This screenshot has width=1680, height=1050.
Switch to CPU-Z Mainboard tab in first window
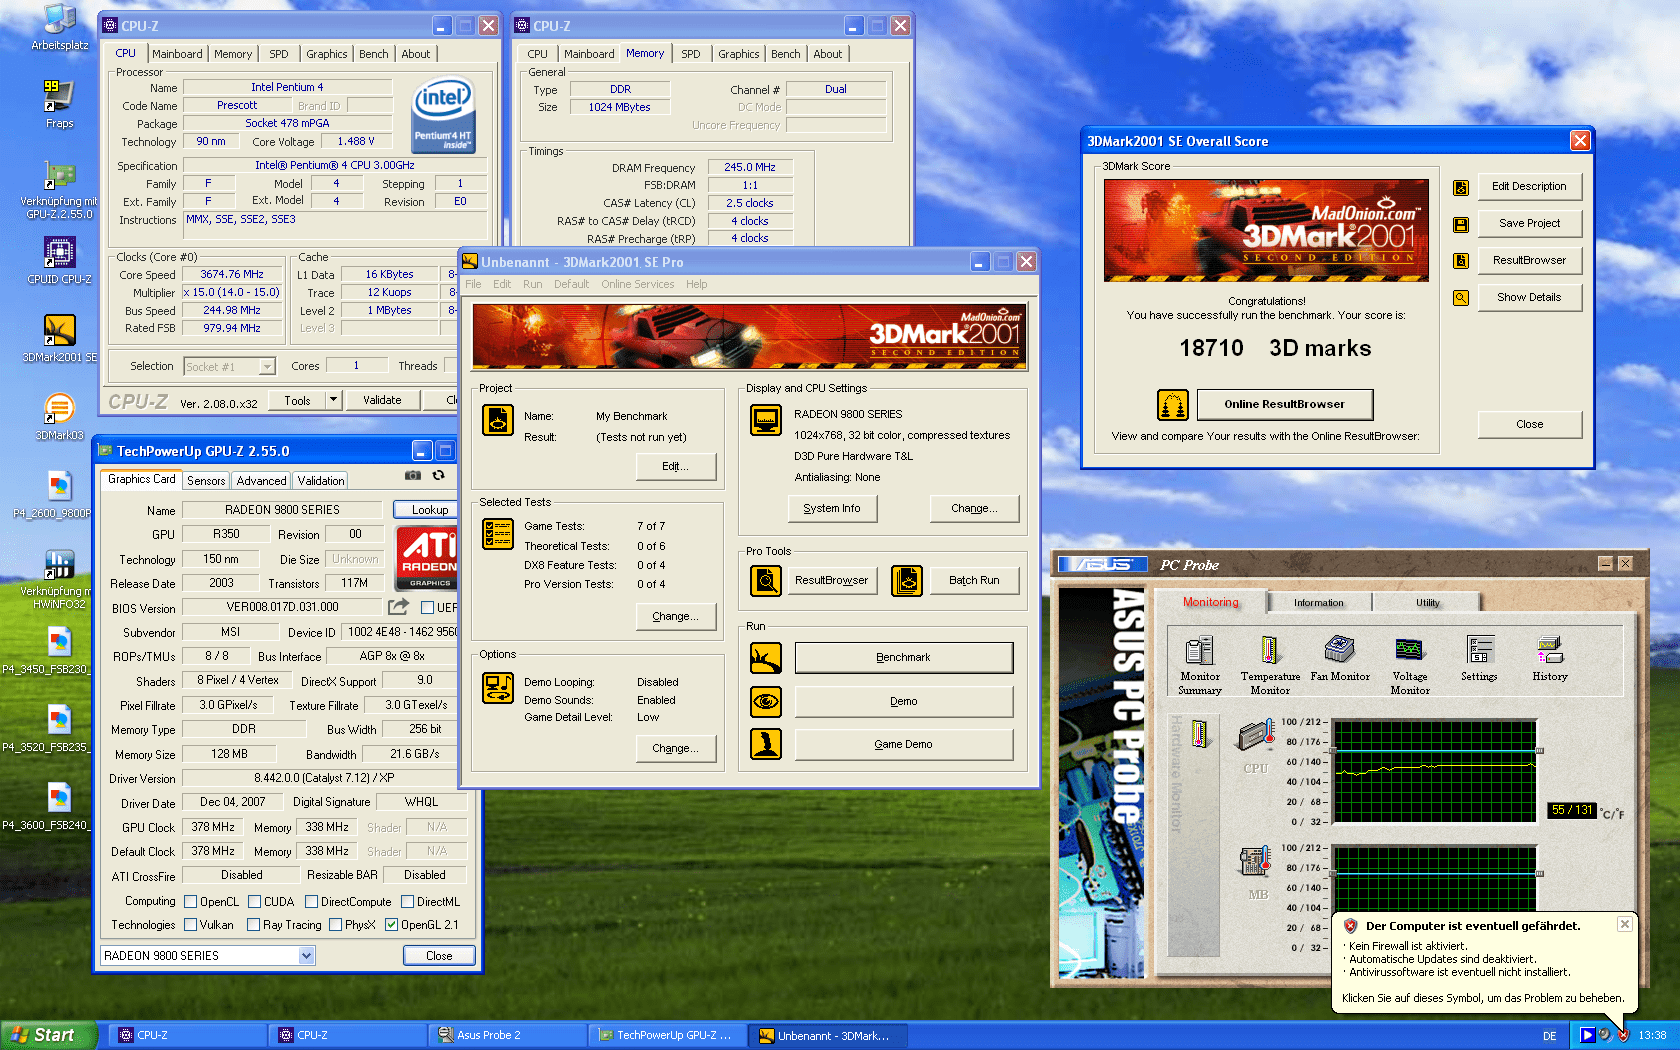tap(177, 54)
